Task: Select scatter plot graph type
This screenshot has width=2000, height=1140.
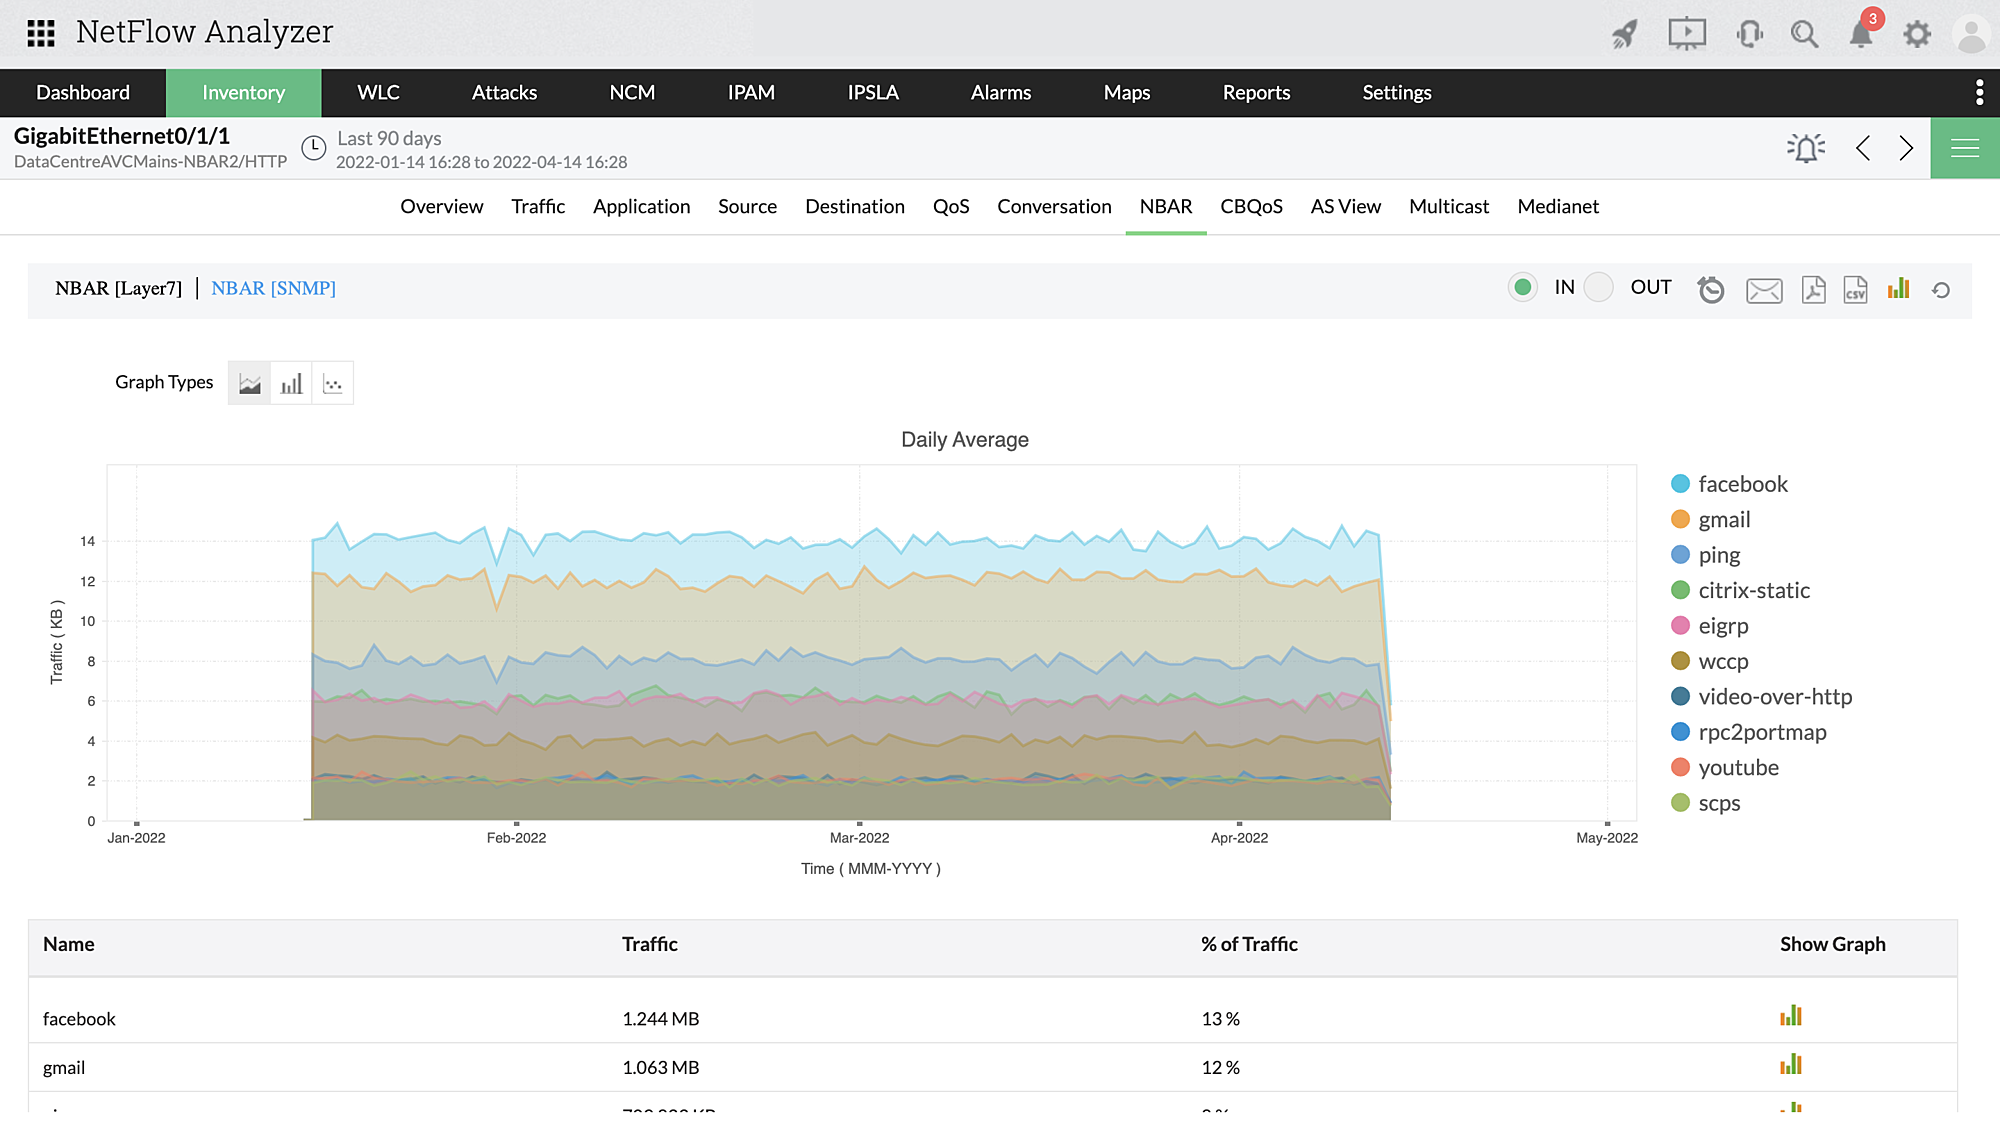Action: coord(333,383)
